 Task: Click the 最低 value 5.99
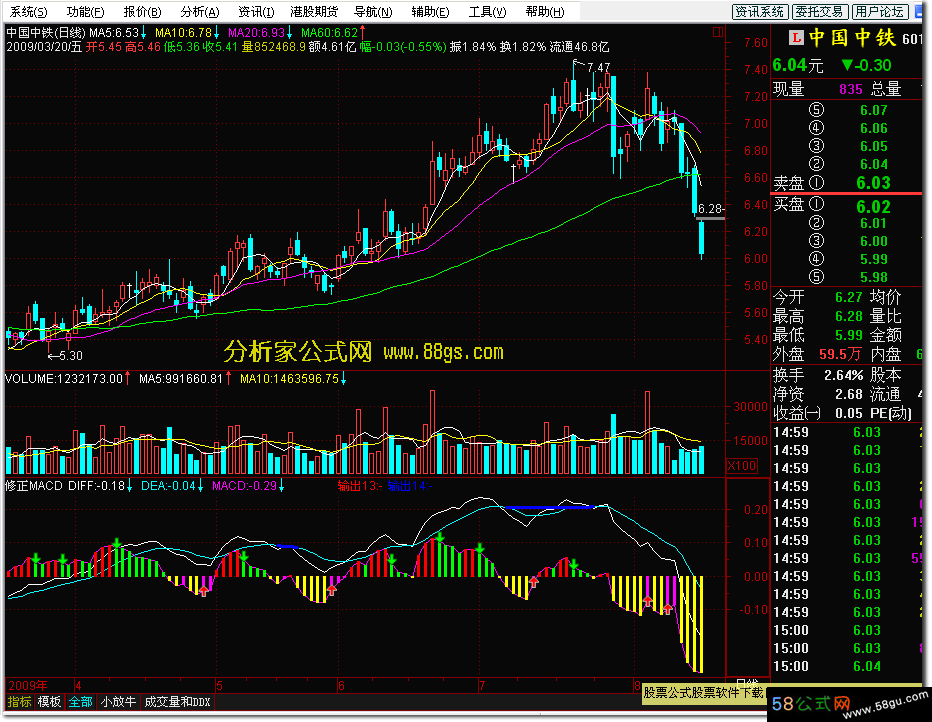[x=848, y=335]
